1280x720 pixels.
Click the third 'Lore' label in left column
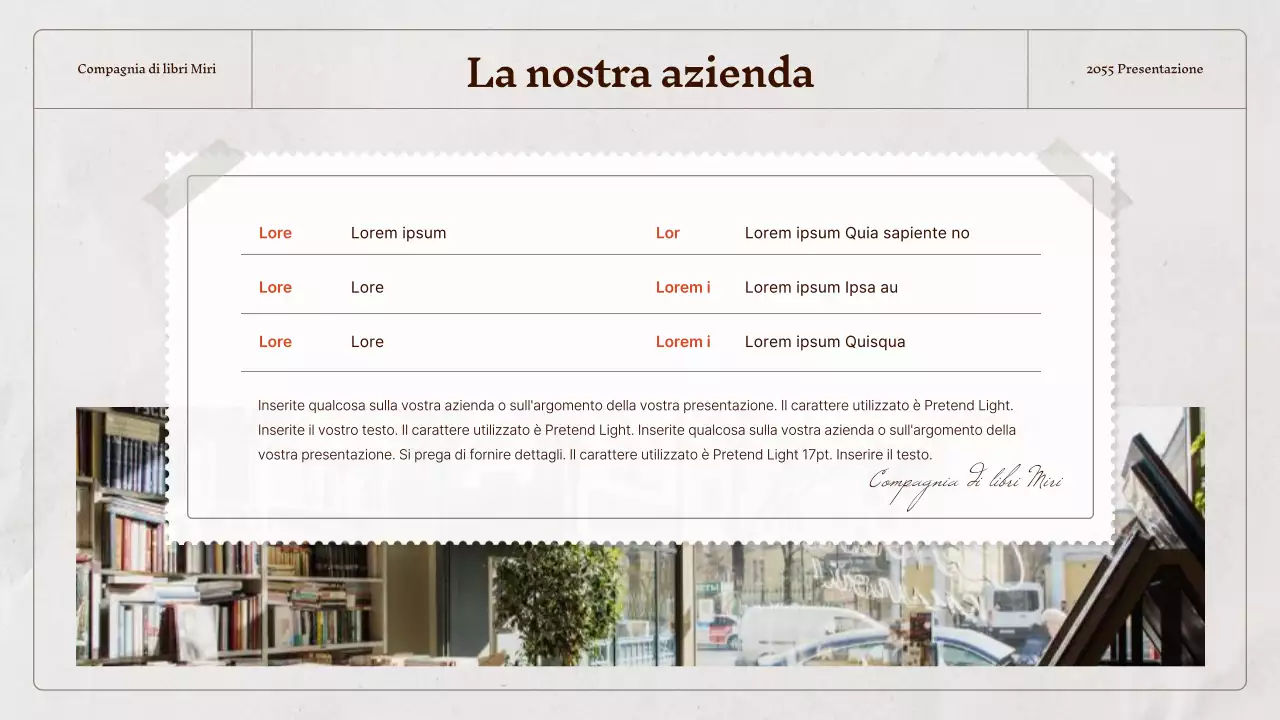coord(275,341)
